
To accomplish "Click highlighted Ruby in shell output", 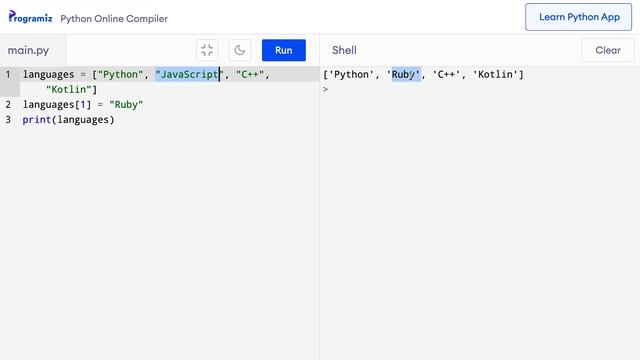I will [406, 74].
